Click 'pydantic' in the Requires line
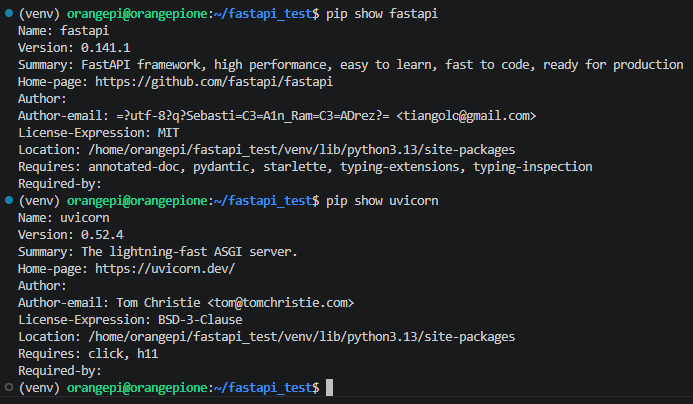 [221, 167]
